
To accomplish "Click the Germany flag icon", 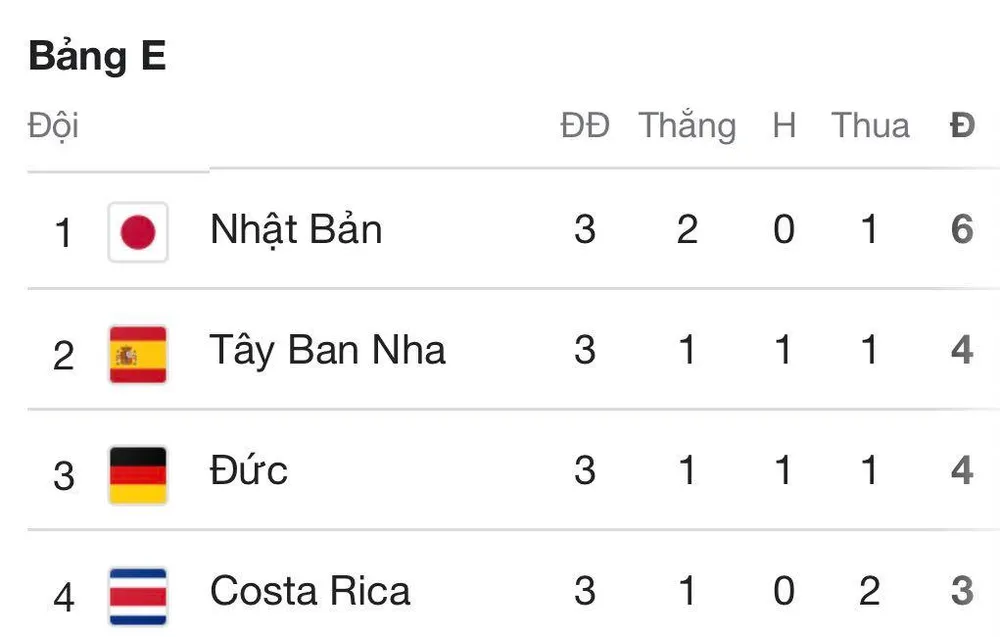I will tap(138, 473).
